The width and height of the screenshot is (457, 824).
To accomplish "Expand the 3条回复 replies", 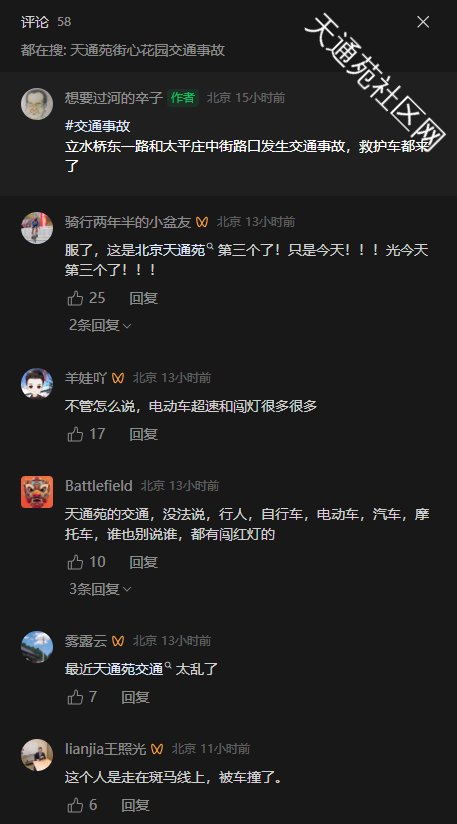I will 100,589.
